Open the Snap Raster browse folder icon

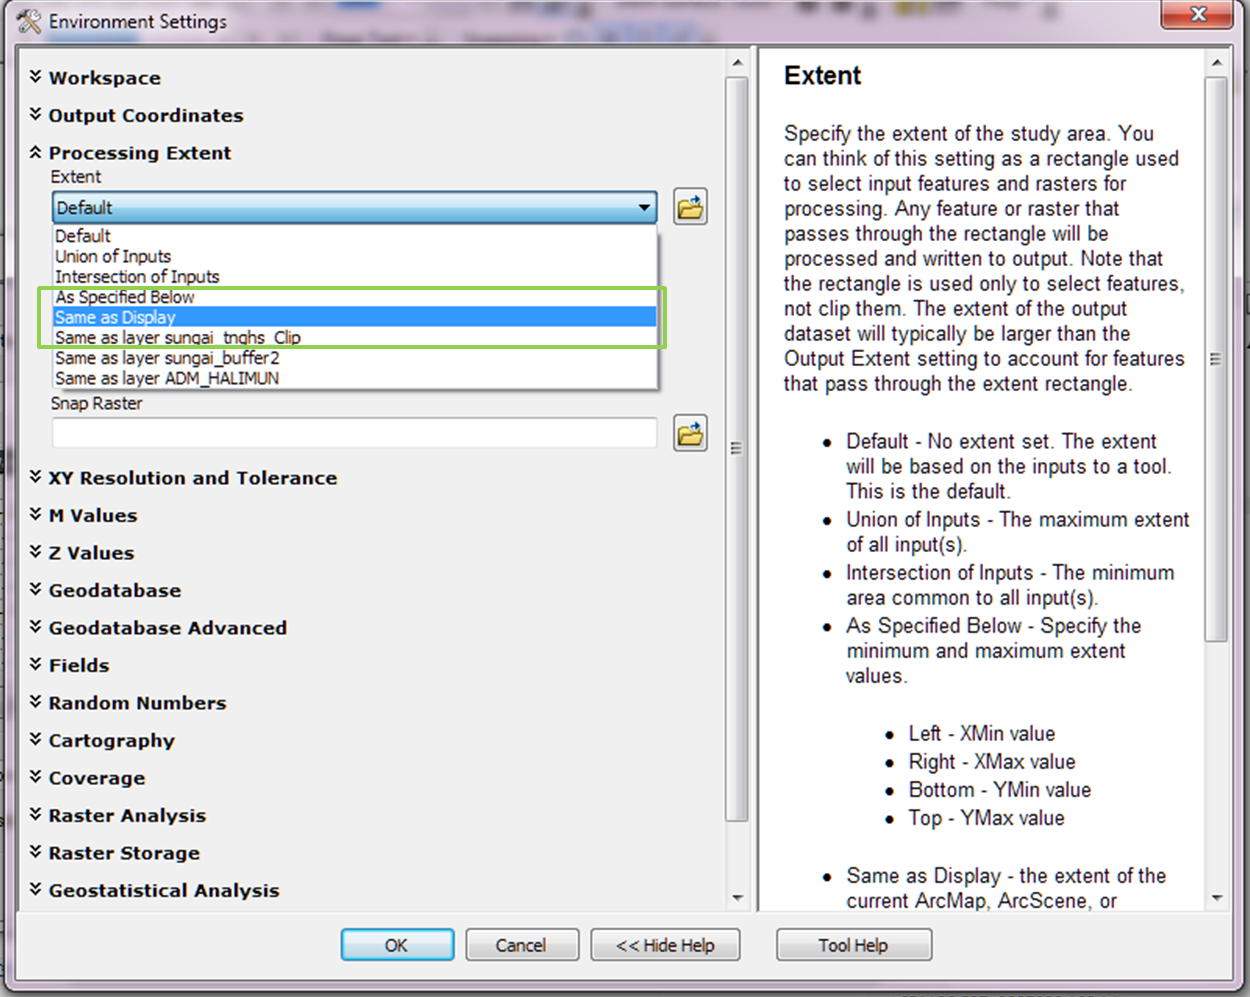(x=690, y=432)
